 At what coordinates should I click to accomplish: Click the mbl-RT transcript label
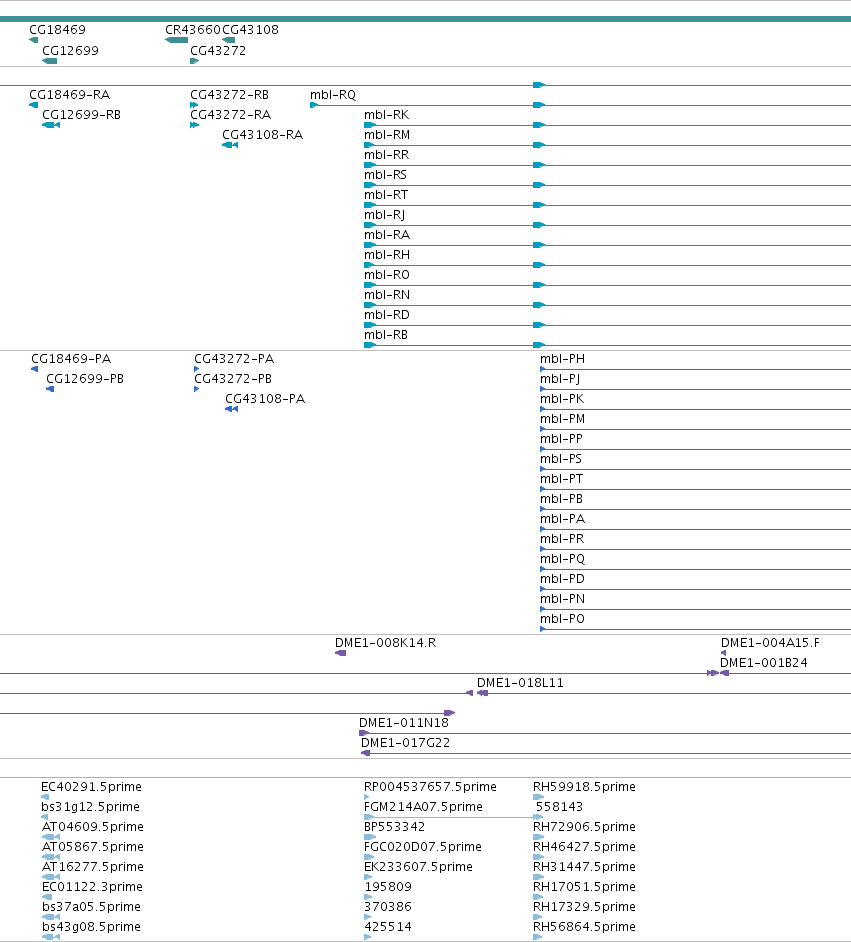(386, 195)
